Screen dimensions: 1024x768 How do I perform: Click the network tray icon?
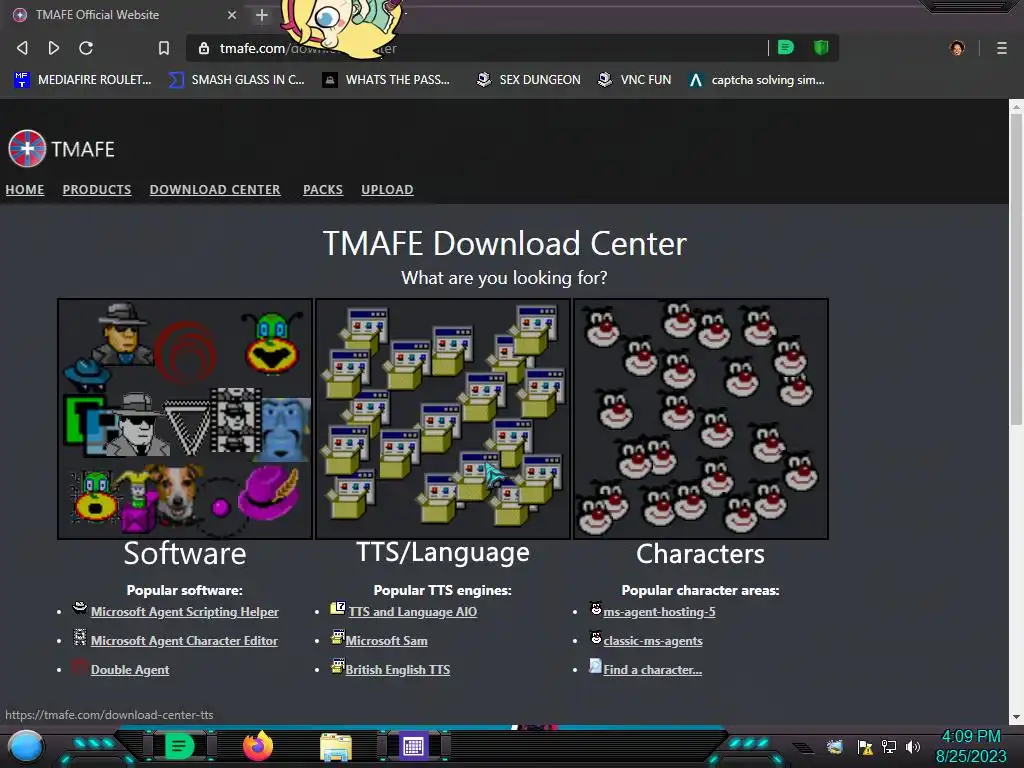888,746
